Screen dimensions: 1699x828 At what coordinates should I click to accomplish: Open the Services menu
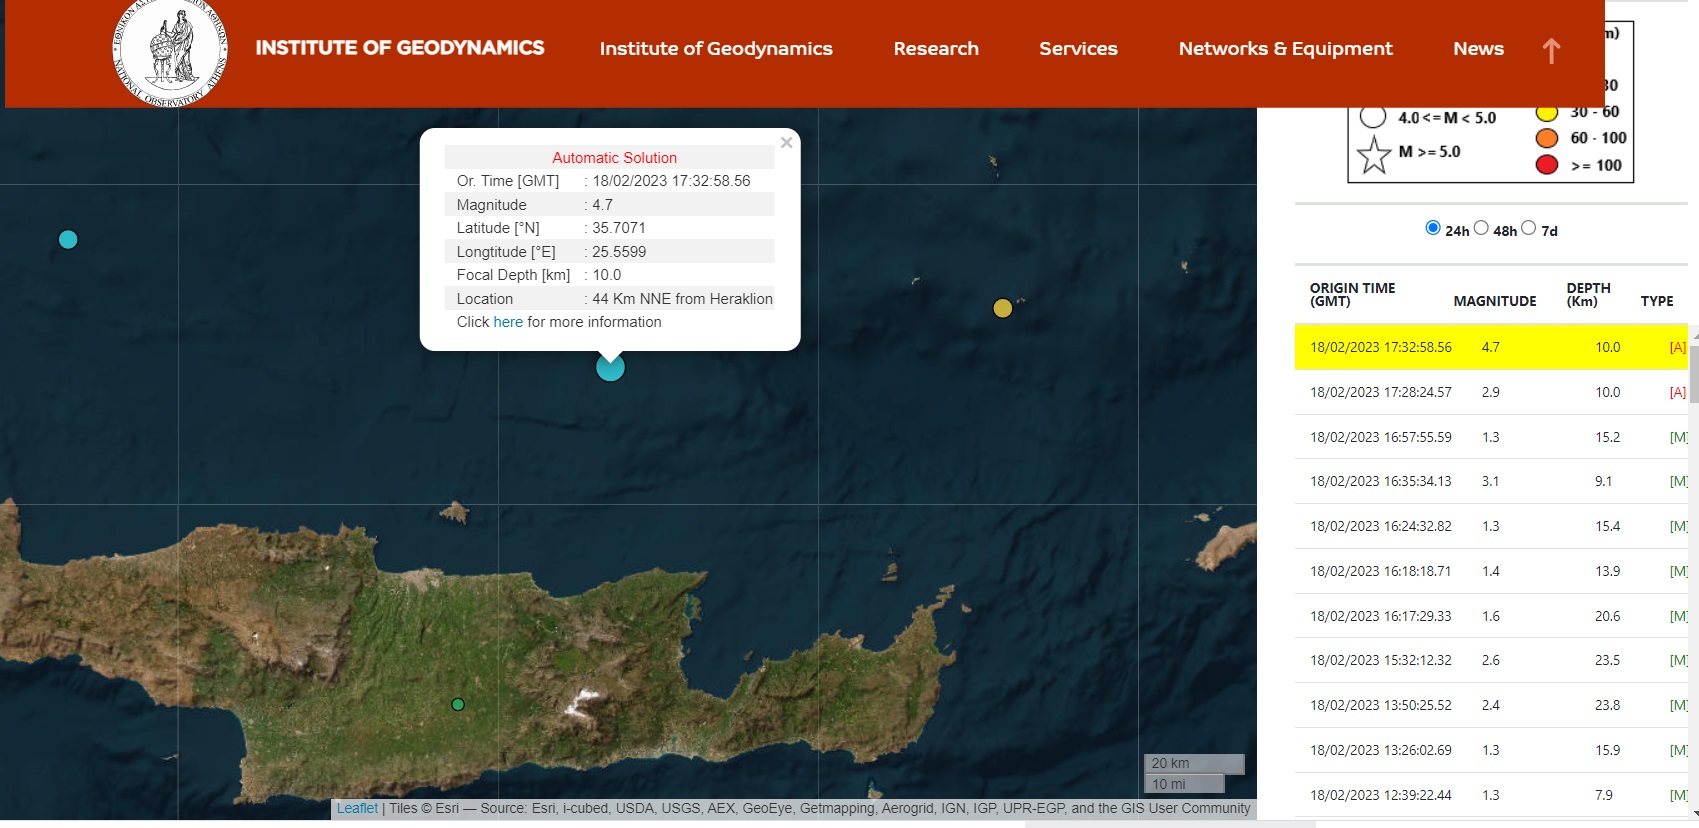coord(1078,48)
